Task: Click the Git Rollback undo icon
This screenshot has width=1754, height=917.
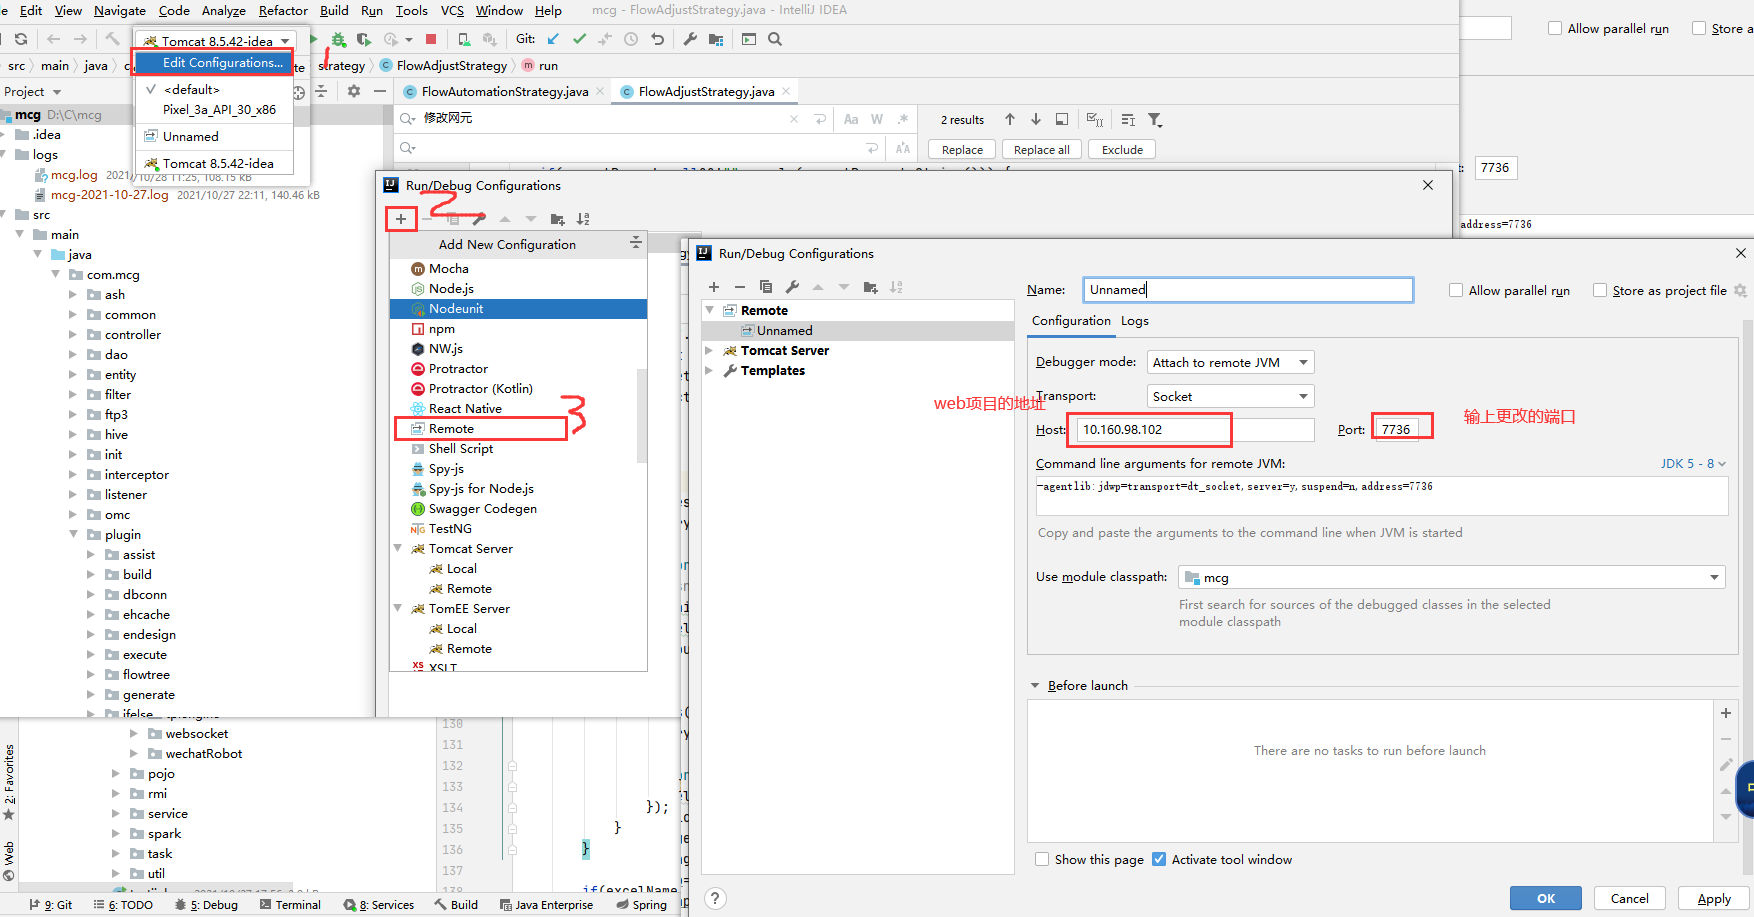Action: [x=657, y=39]
